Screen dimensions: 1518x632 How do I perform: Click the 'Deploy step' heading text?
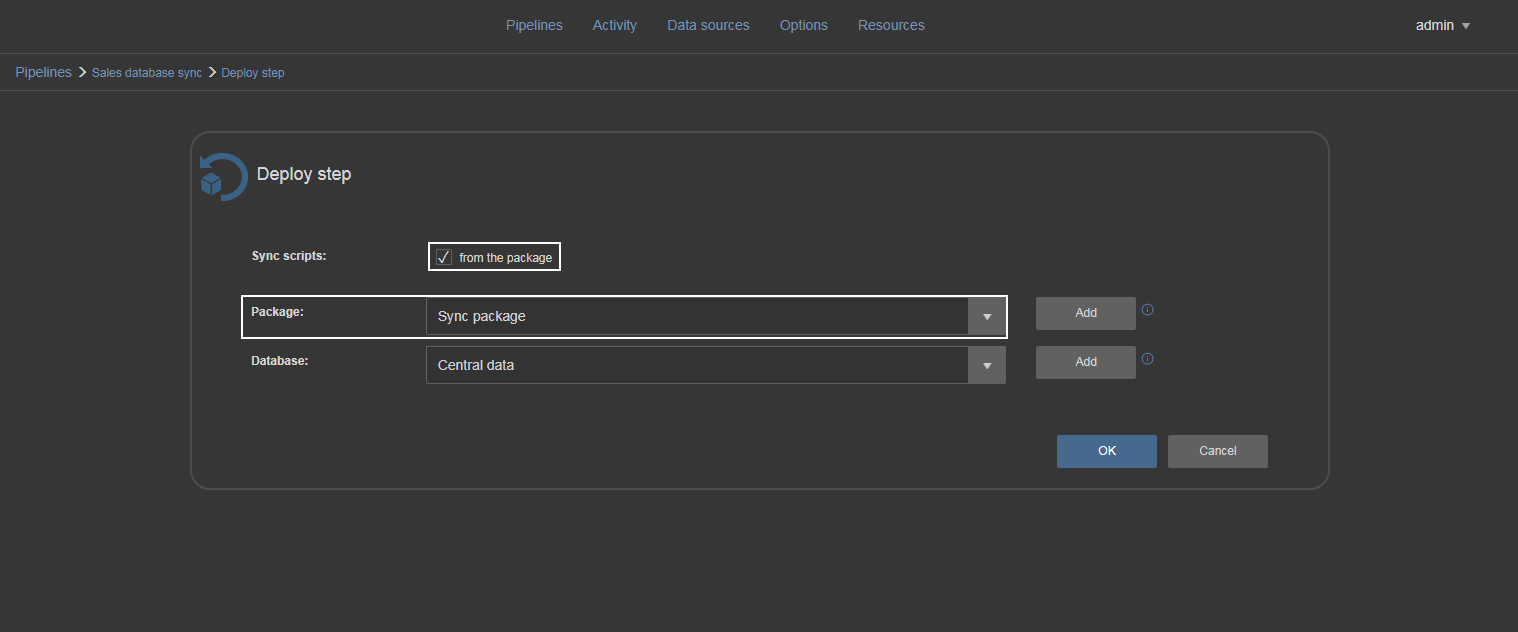pos(304,174)
